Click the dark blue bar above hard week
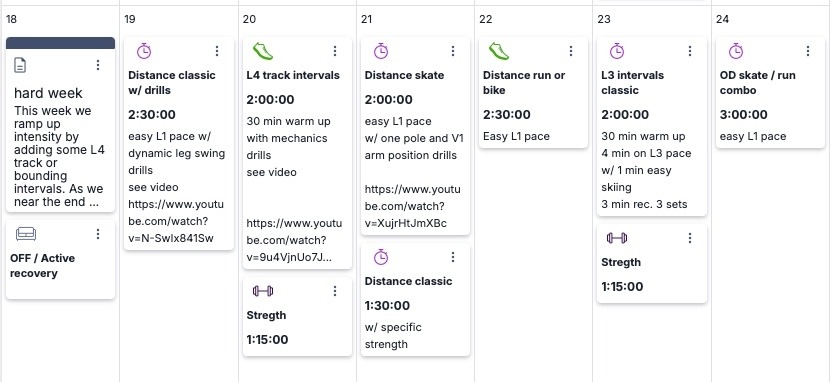Viewport: 834px width, 382px height. 61,43
